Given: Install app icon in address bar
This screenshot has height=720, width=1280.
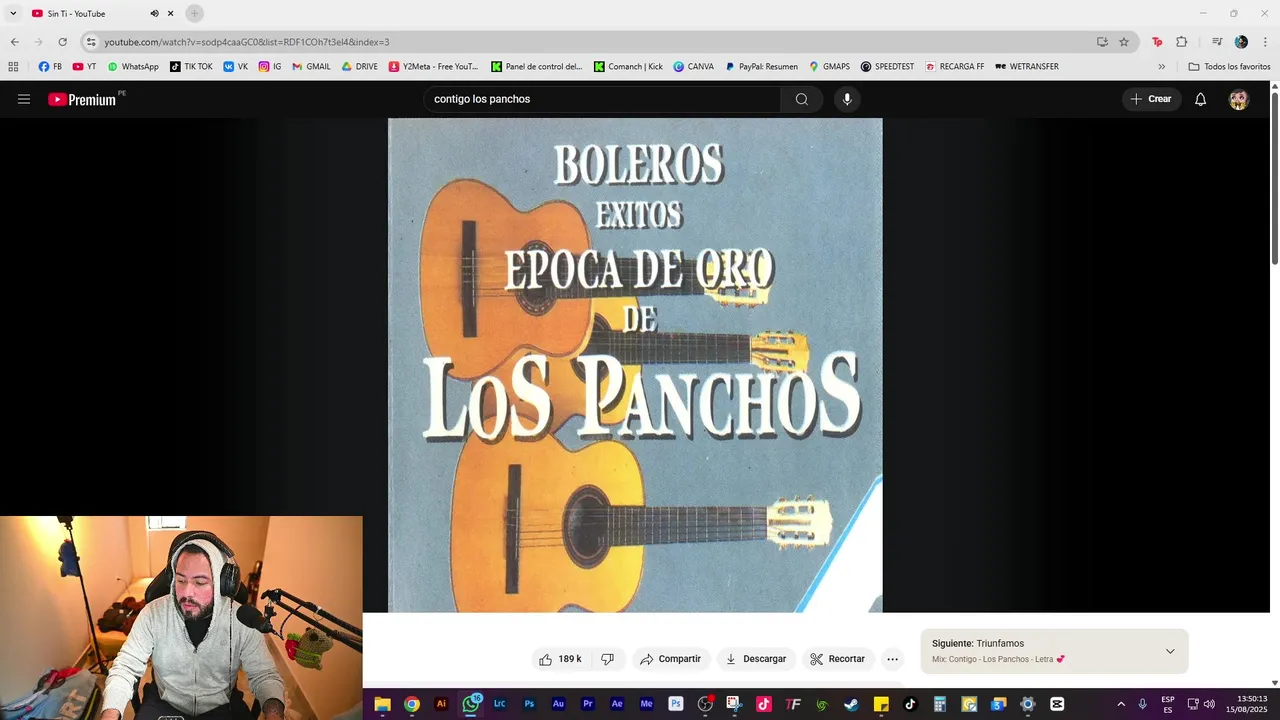Looking at the screenshot, I should click(x=1102, y=42).
